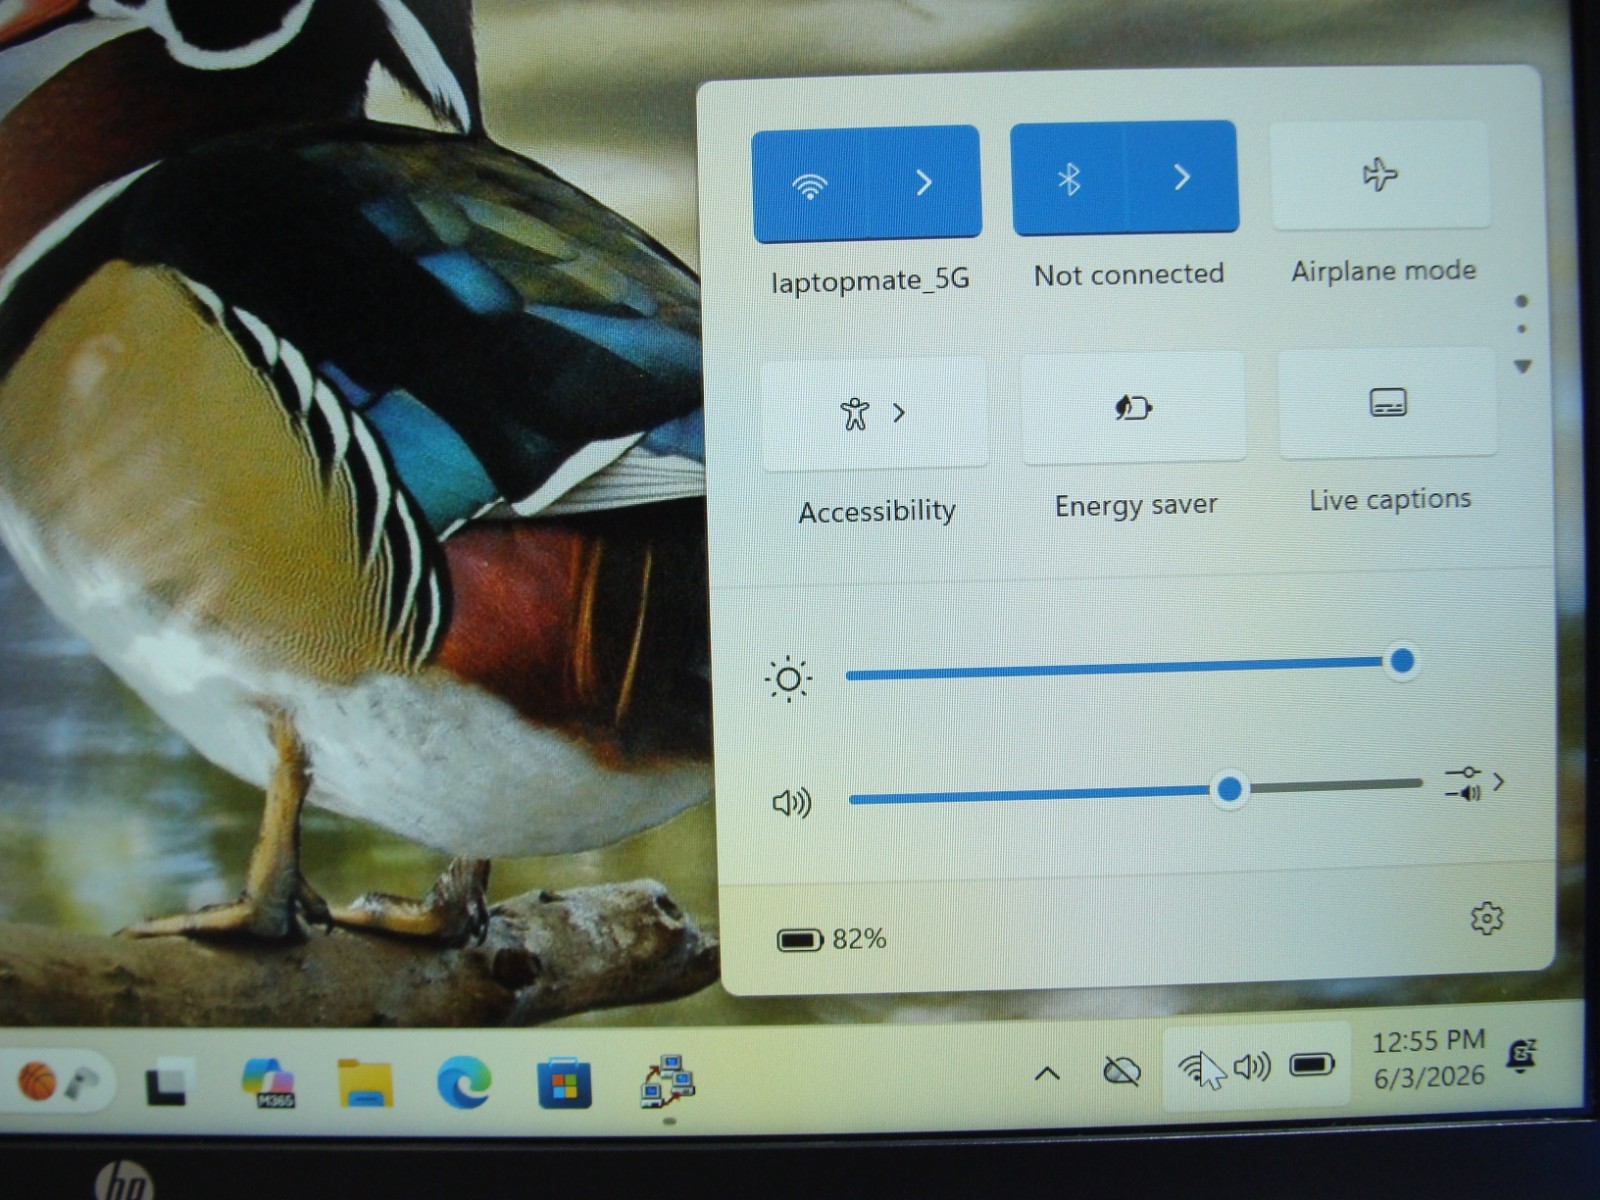The width and height of the screenshot is (1600, 1200).
Task: Click the brightness sun icon
Action: click(x=788, y=680)
